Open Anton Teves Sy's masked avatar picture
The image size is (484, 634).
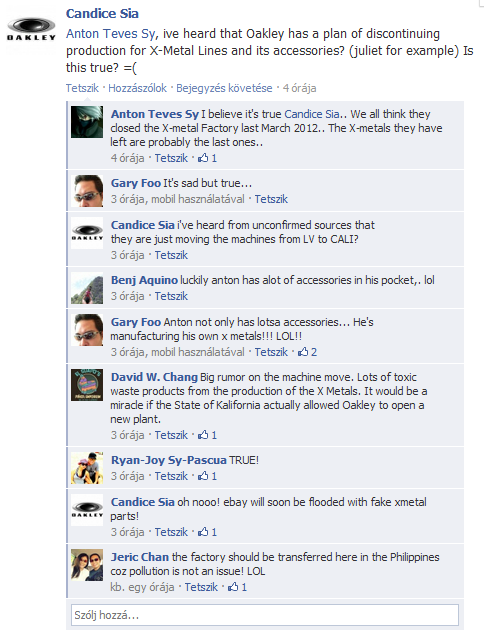tap(87, 122)
